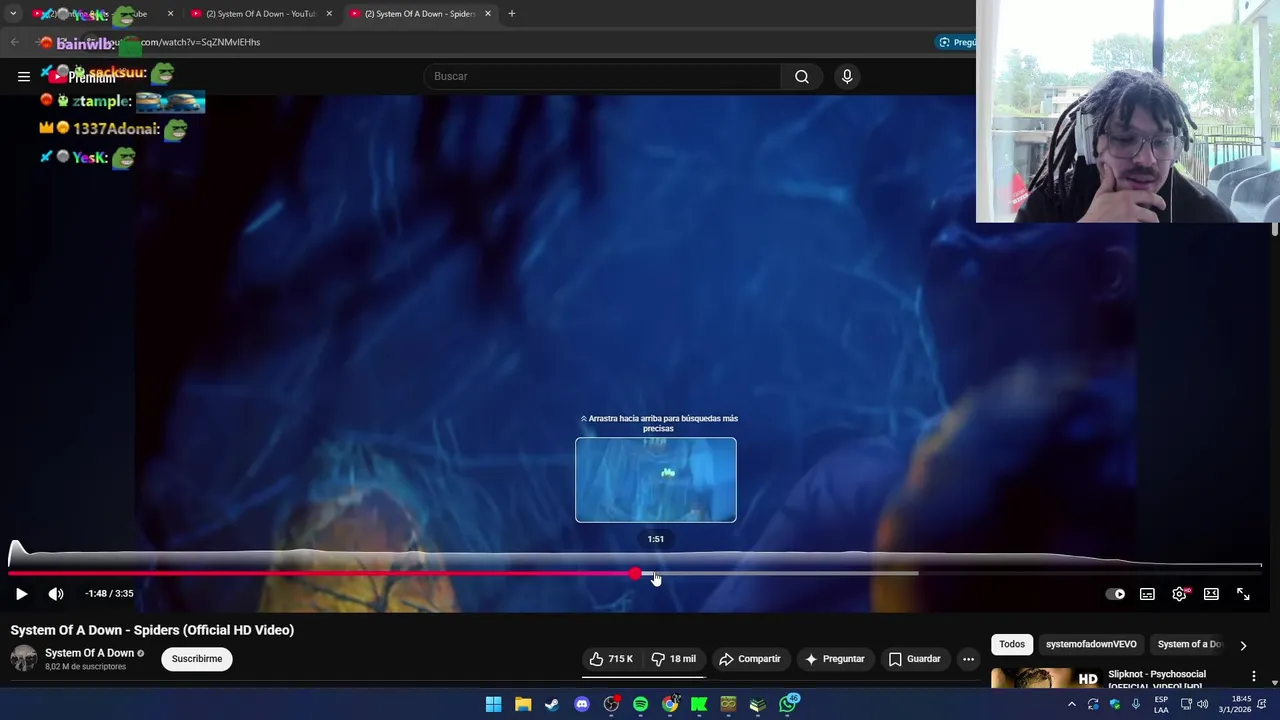Click the Preguntar button
Image resolution: width=1280 pixels, height=720 pixels.
(835, 659)
